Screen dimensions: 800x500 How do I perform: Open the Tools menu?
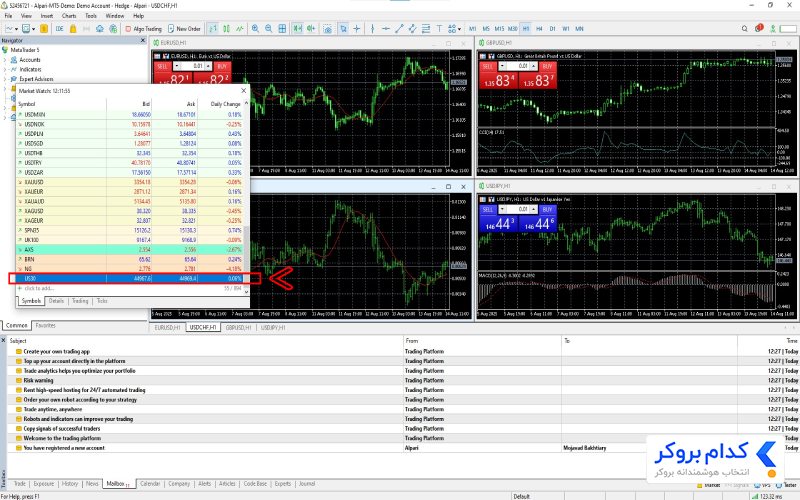pyautogui.click(x=91, y=16)
